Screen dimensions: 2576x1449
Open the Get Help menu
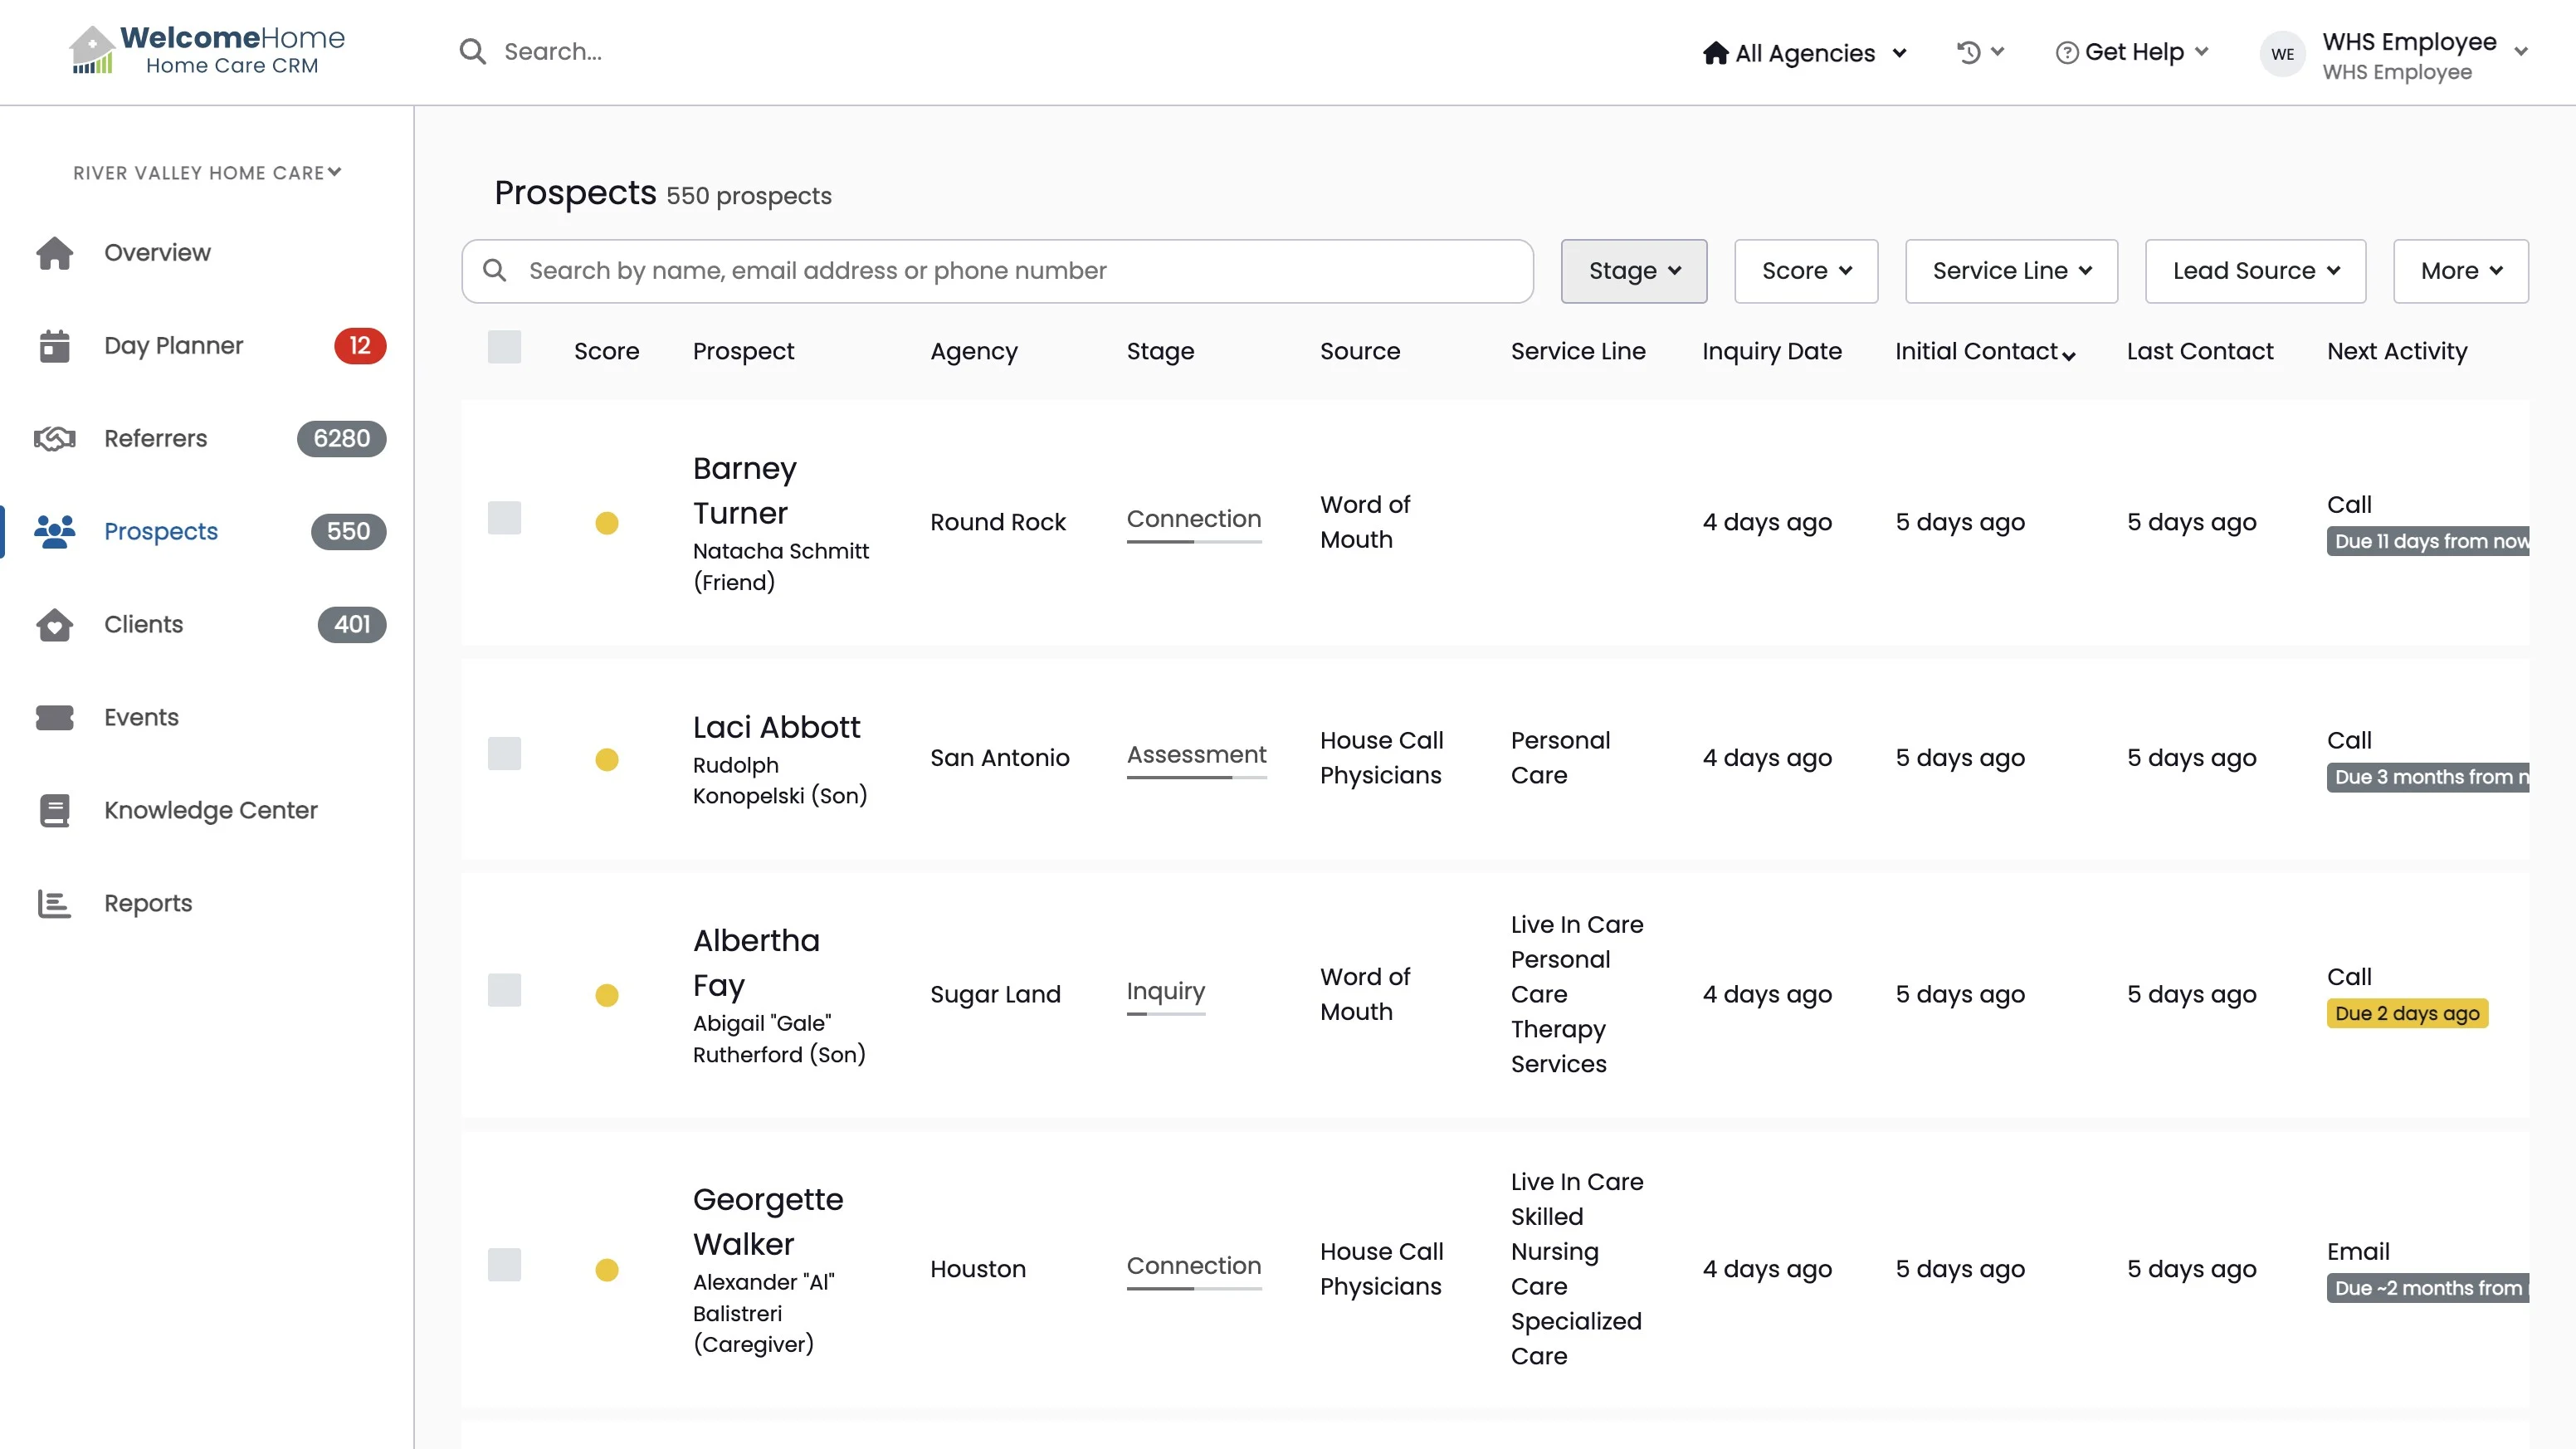click(x=2132, y=52)
